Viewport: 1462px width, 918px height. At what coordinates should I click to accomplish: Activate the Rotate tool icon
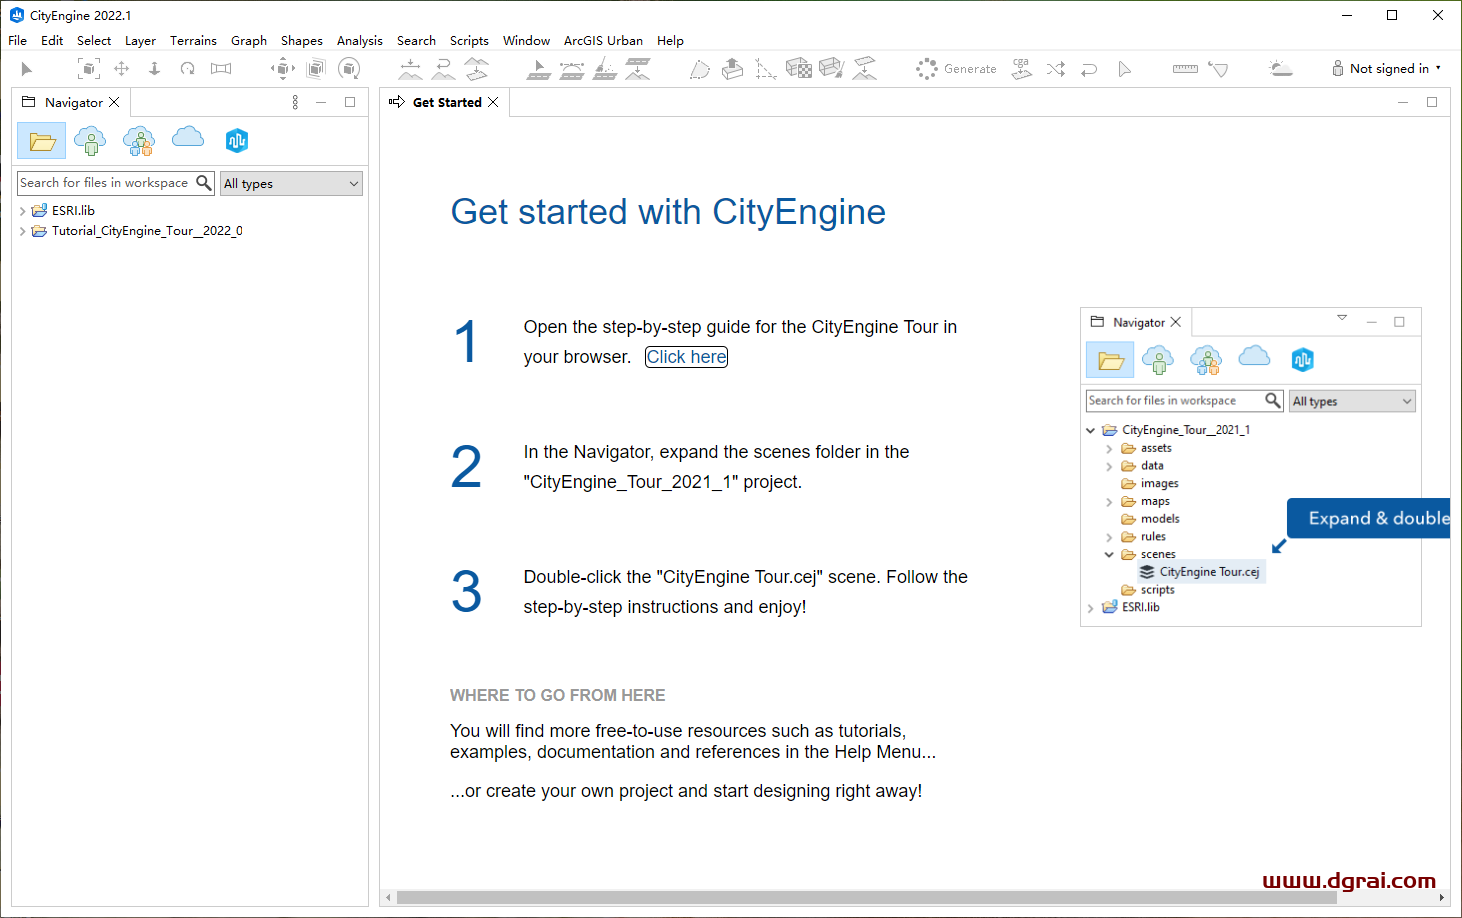click(187, 69)
